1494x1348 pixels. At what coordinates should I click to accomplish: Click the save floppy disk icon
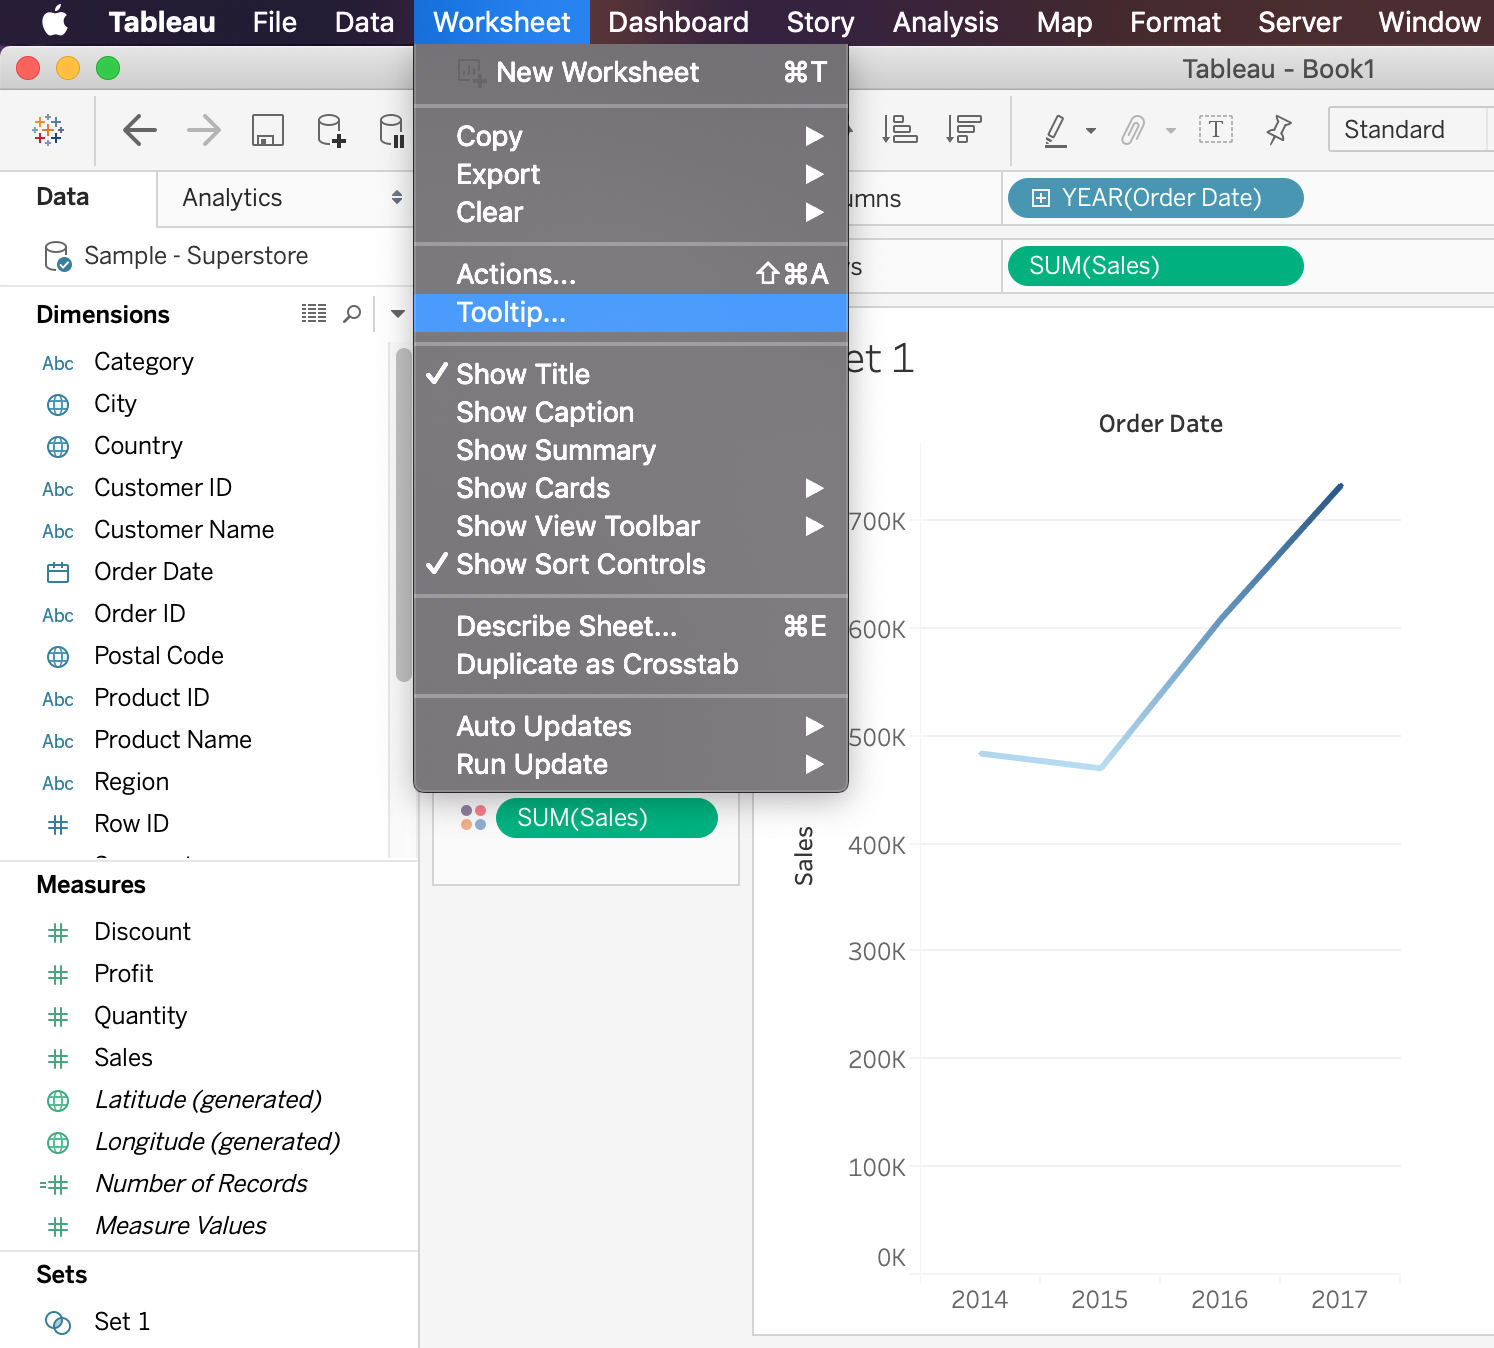click(267, 130)
